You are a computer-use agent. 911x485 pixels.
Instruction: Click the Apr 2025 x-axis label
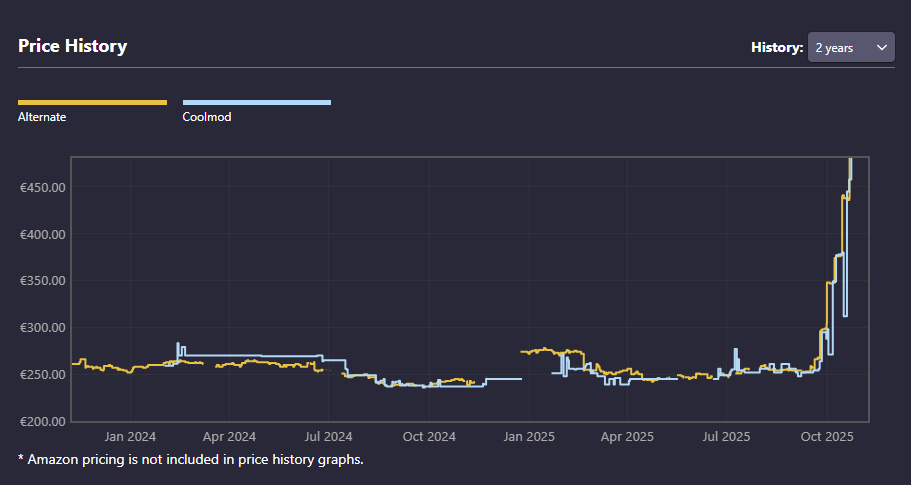(x=627, y=437)
